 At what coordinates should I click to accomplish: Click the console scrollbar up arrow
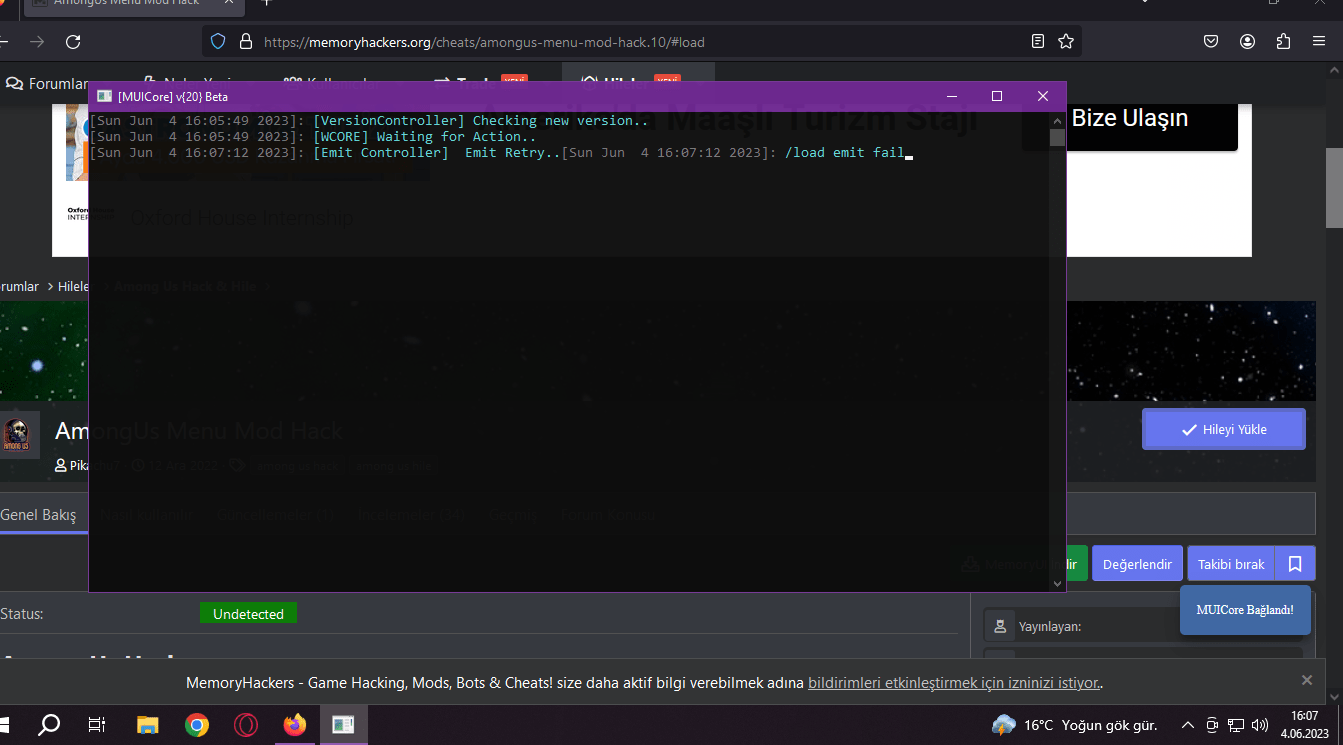1057,120
